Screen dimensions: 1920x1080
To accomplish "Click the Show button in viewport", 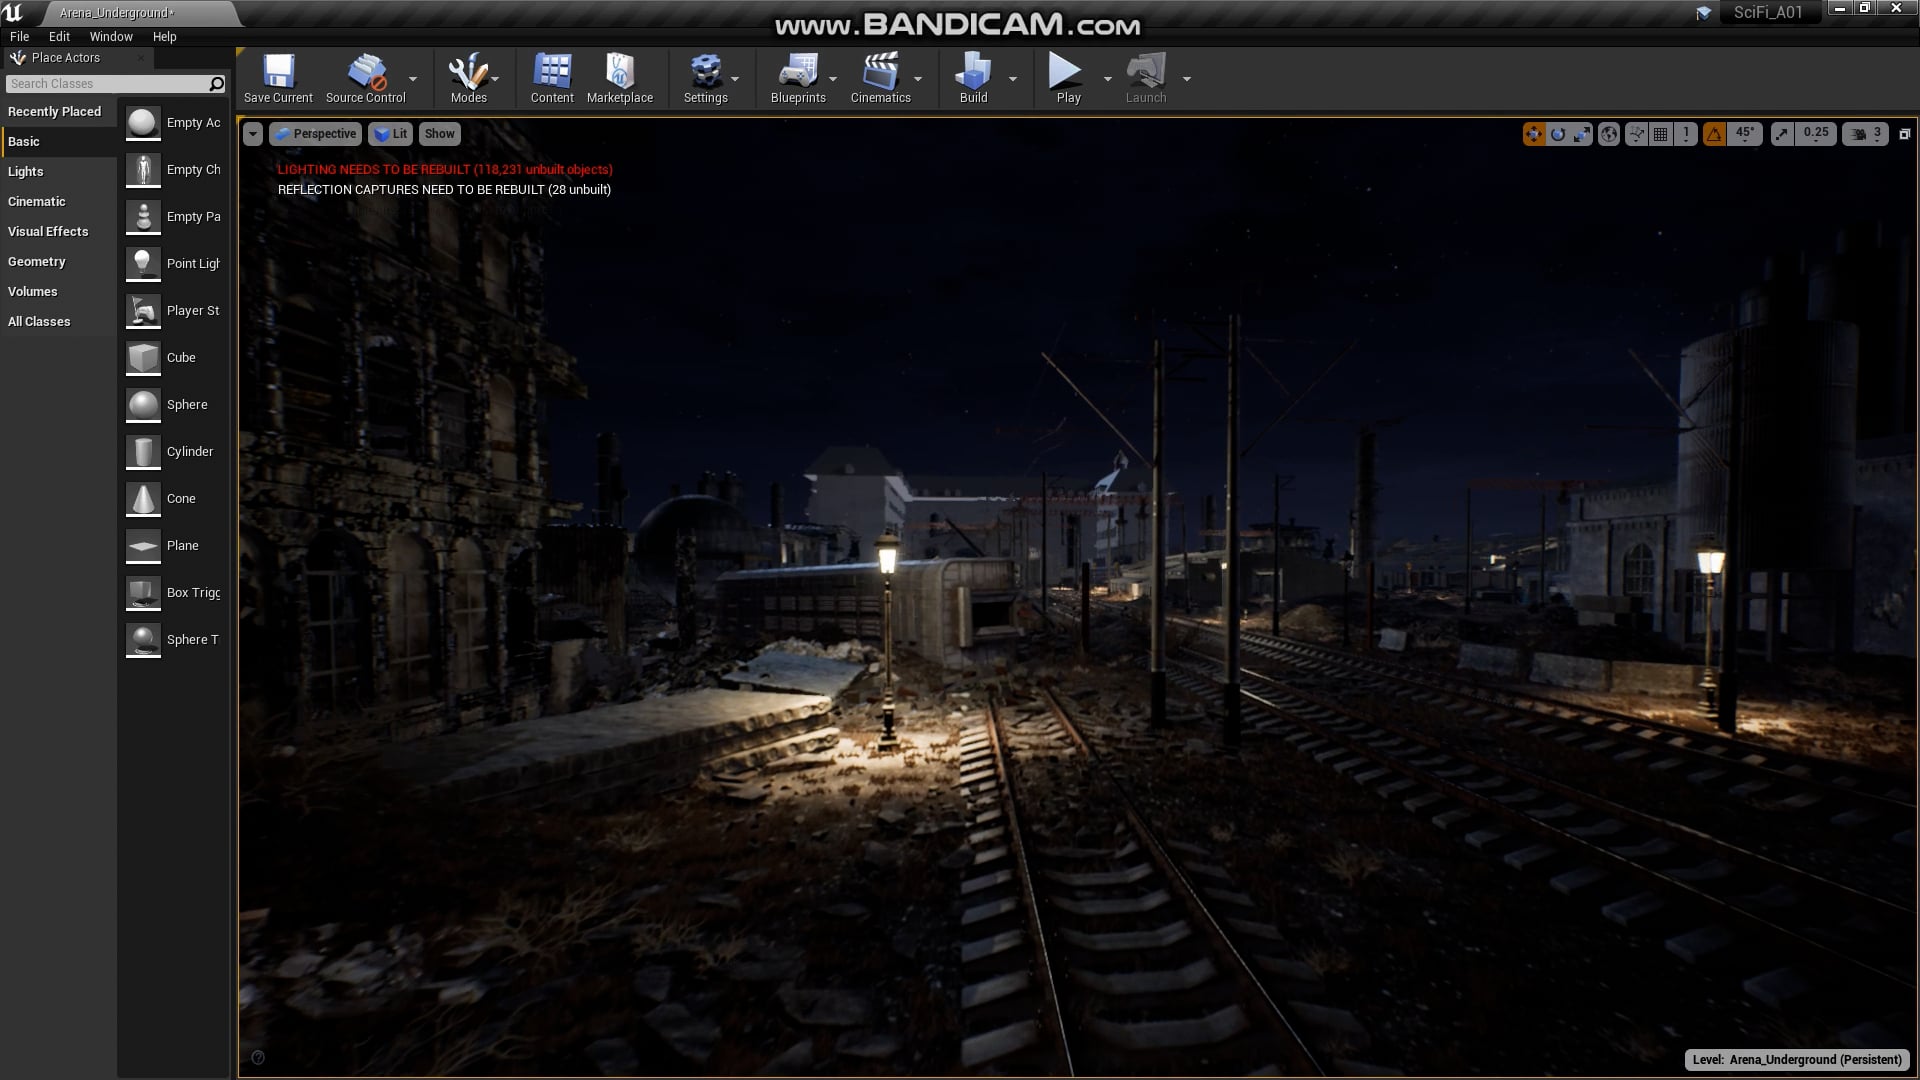I will pos(439,134).
